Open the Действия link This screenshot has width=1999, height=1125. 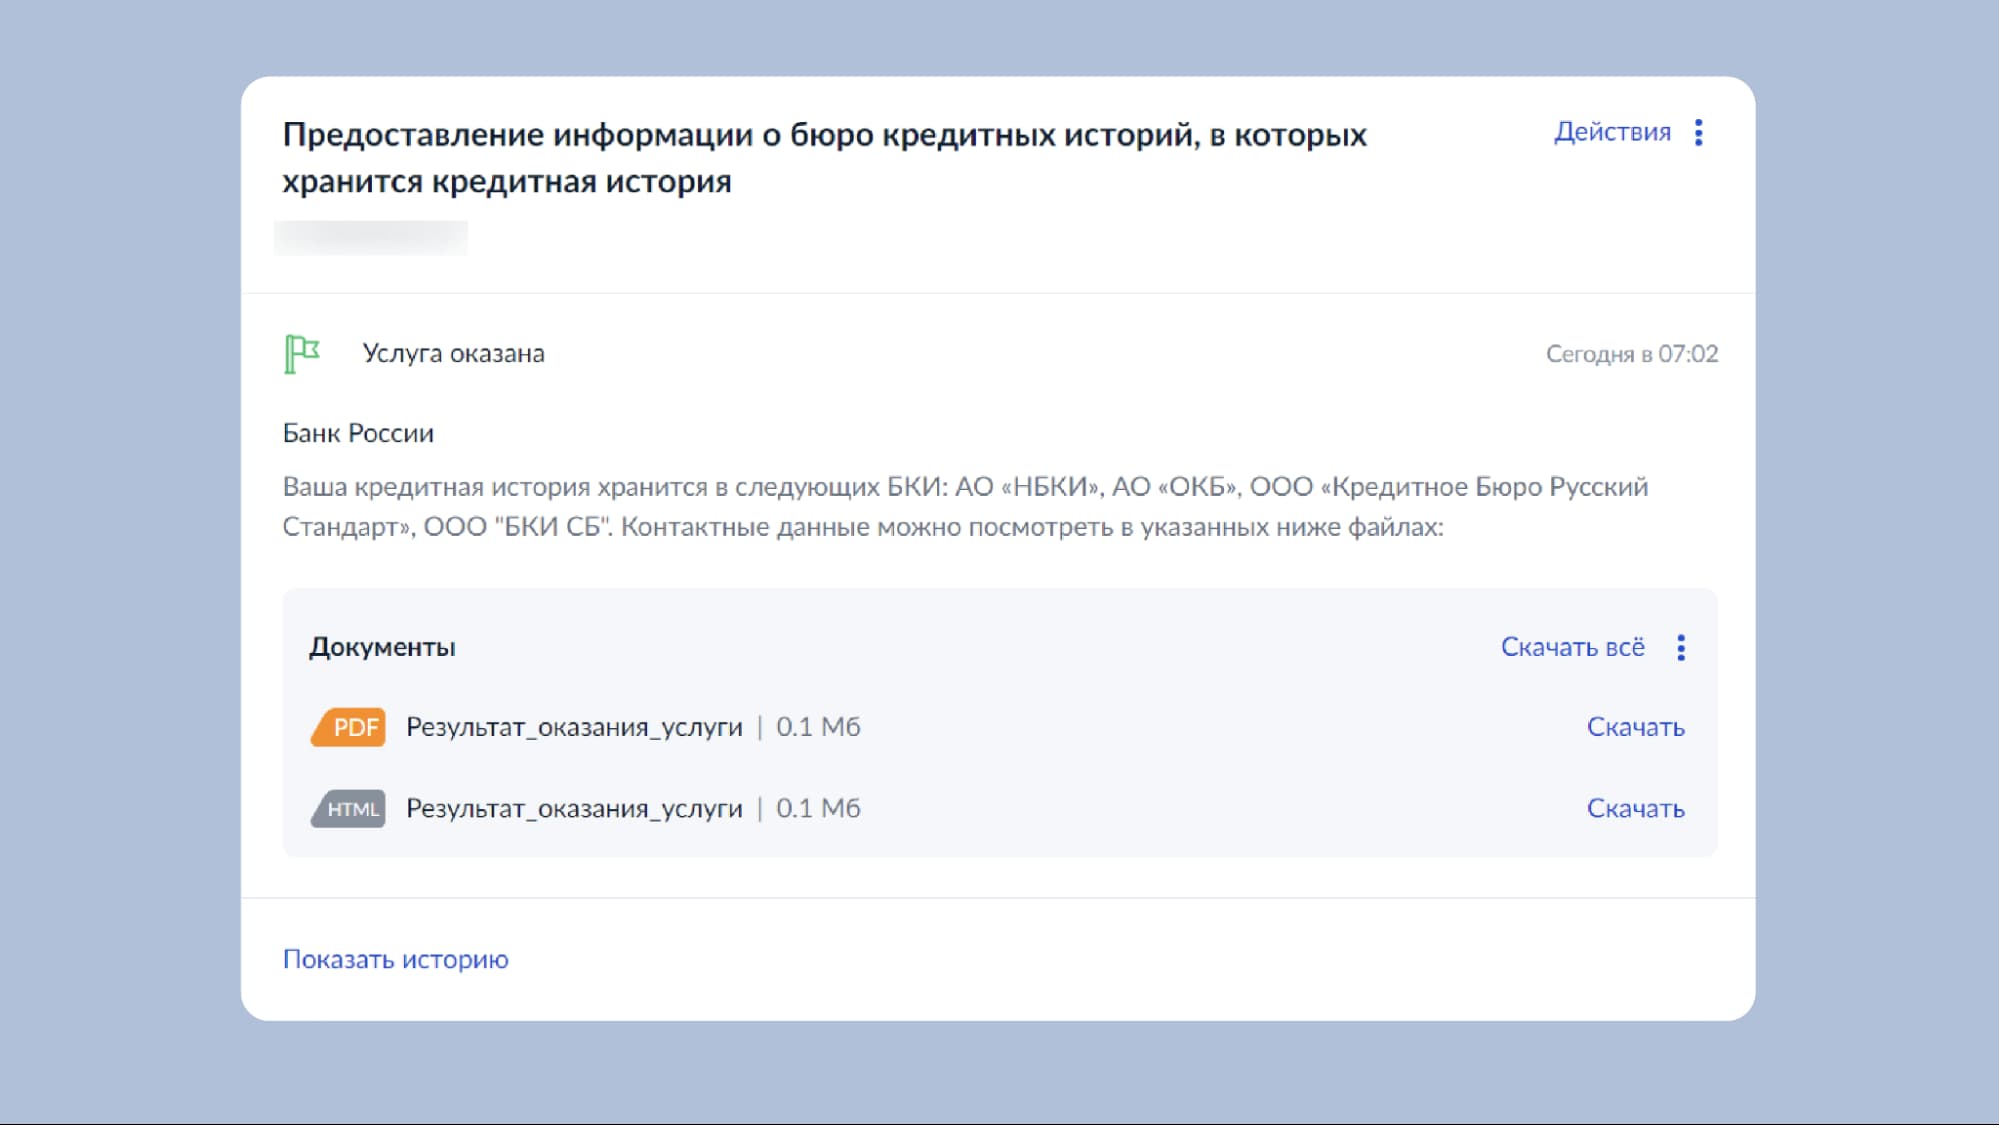pos(1612,132)
